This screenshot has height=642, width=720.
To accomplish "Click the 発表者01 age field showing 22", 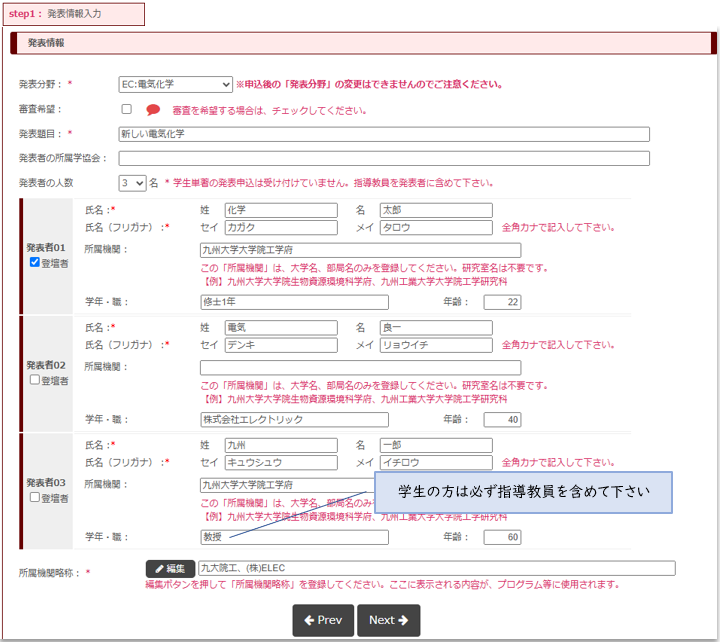I will click(502, 302).
